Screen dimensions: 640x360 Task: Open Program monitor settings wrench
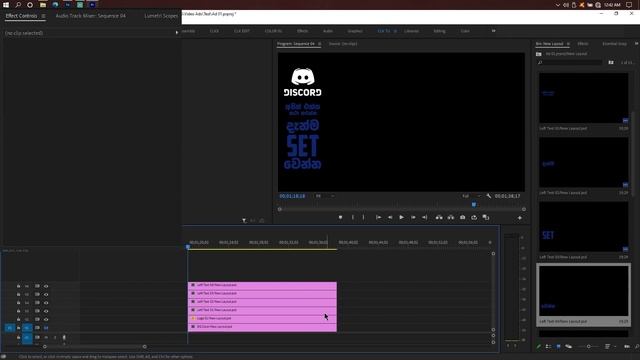pos(489,196)
